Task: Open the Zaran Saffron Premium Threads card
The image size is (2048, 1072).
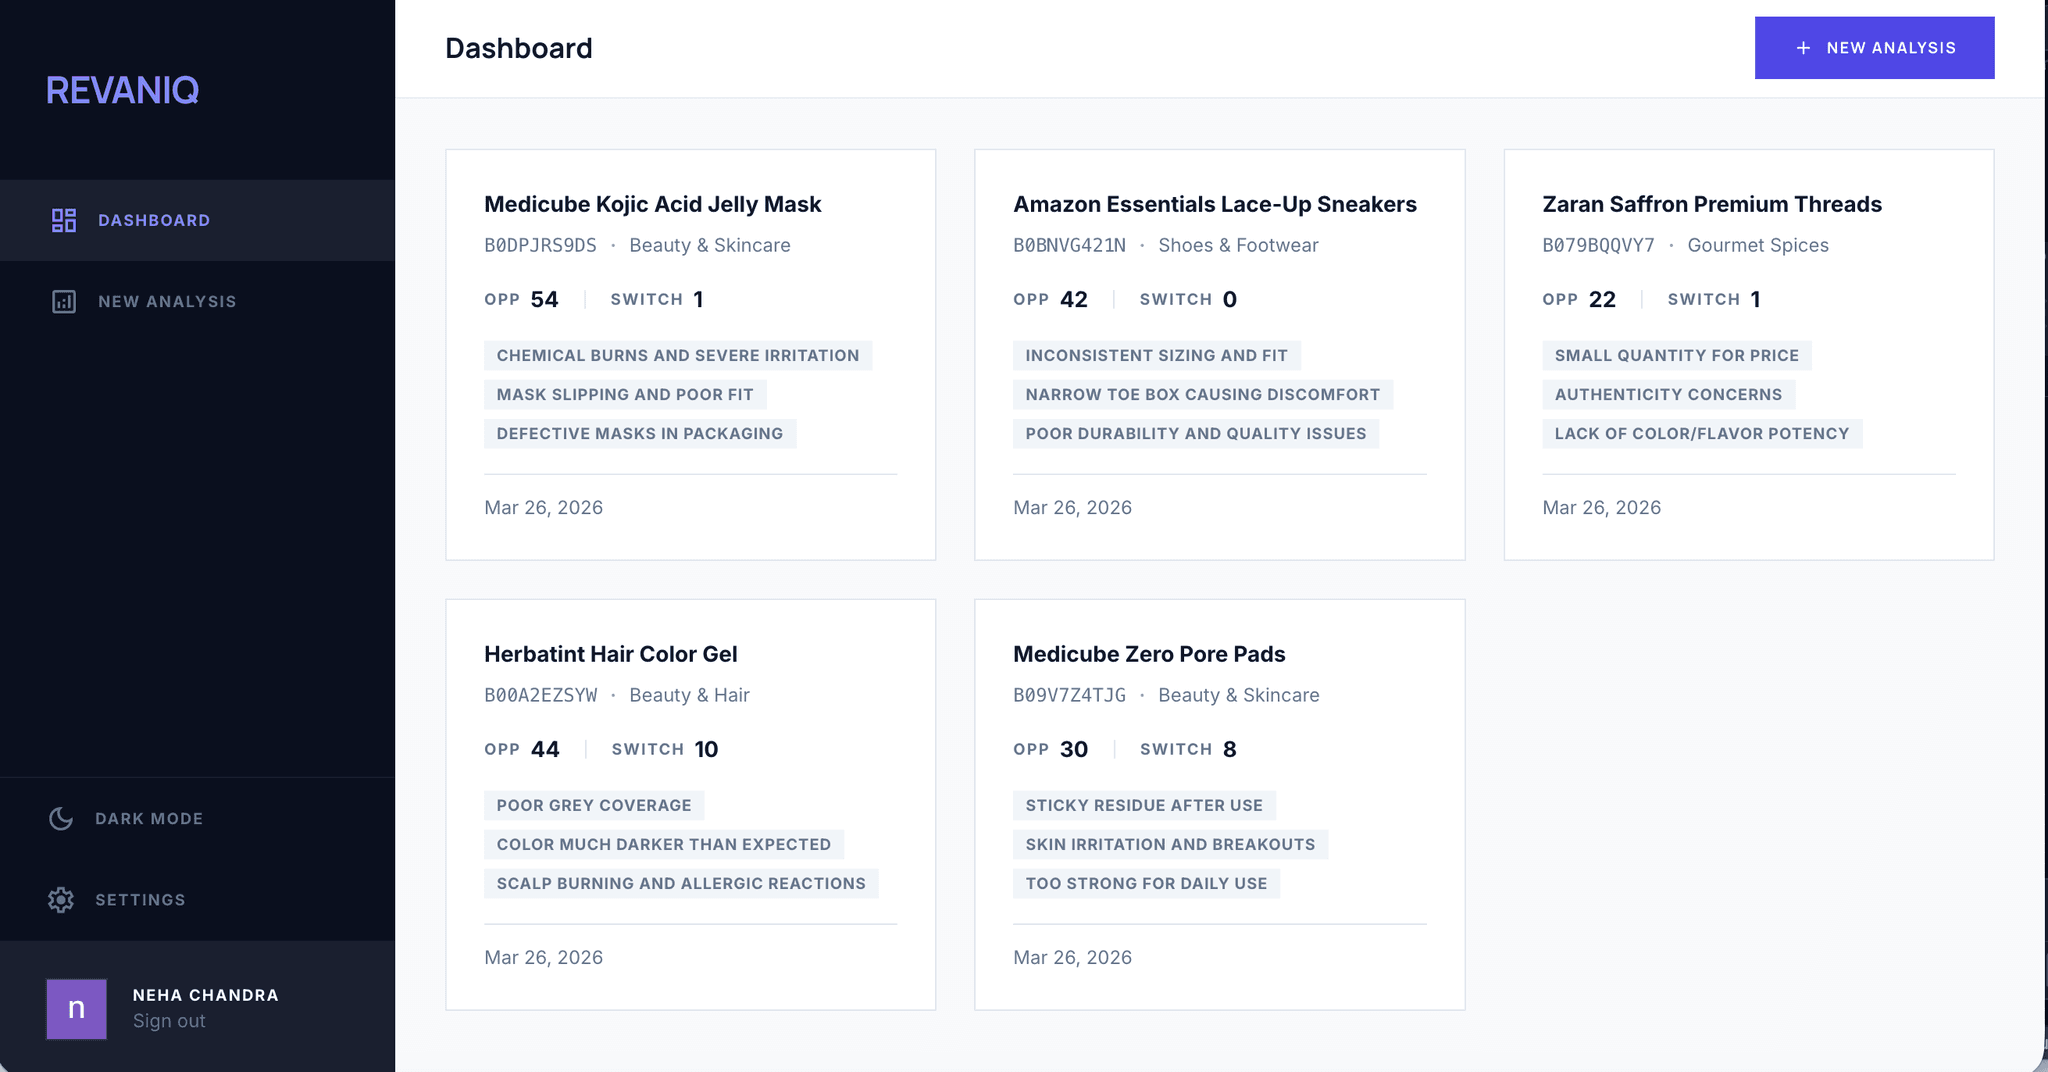Action: tap(1748, 355)
